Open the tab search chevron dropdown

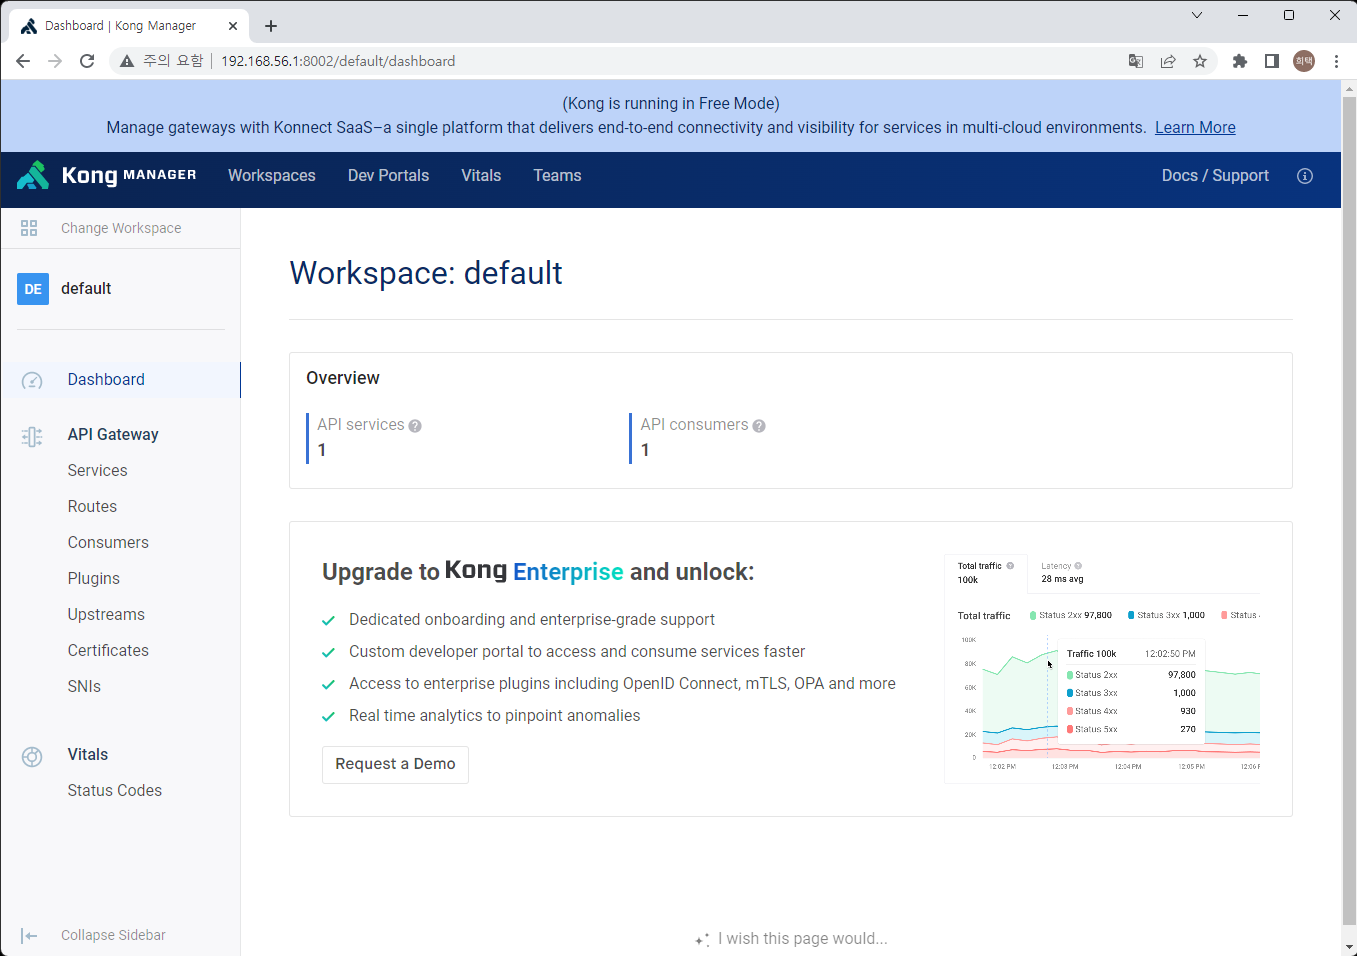pyautogui.click(x=1197, y=15)
